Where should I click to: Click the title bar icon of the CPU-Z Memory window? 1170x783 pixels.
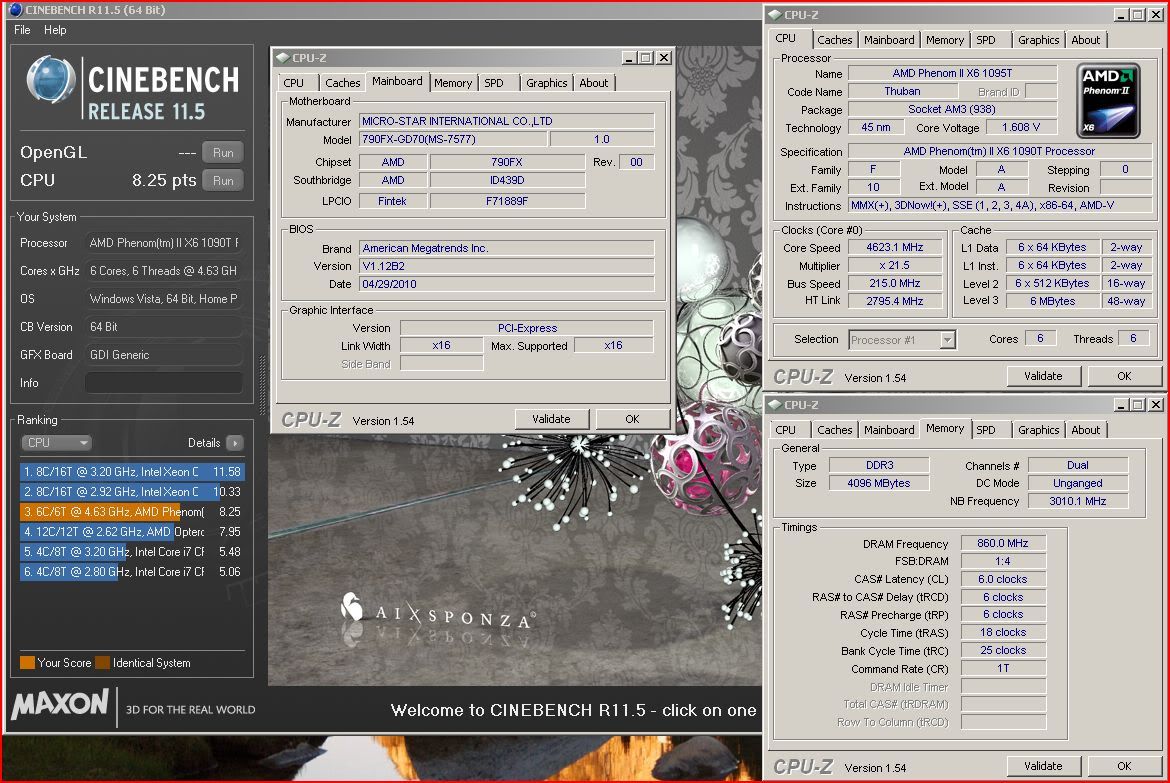[775, 405]
